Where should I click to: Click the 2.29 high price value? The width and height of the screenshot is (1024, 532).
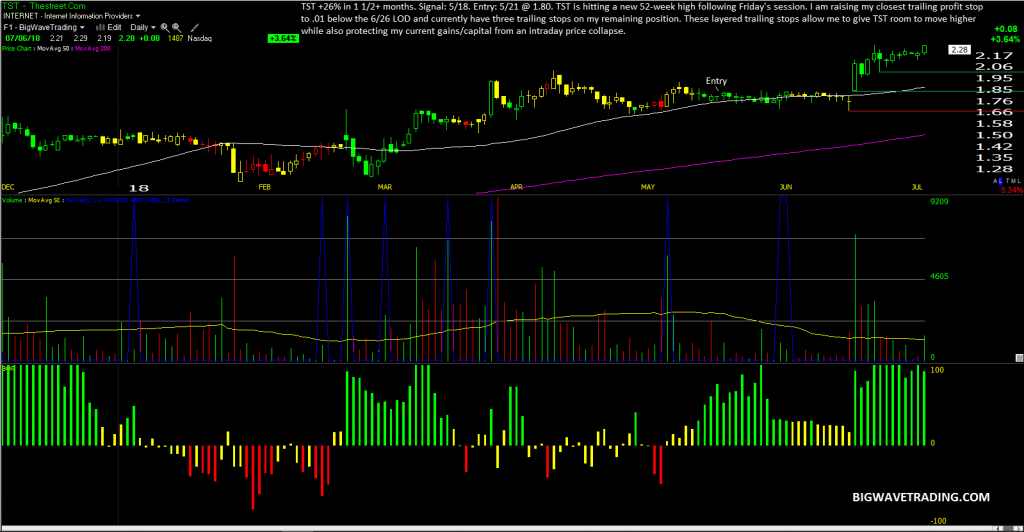pos(80,39)
